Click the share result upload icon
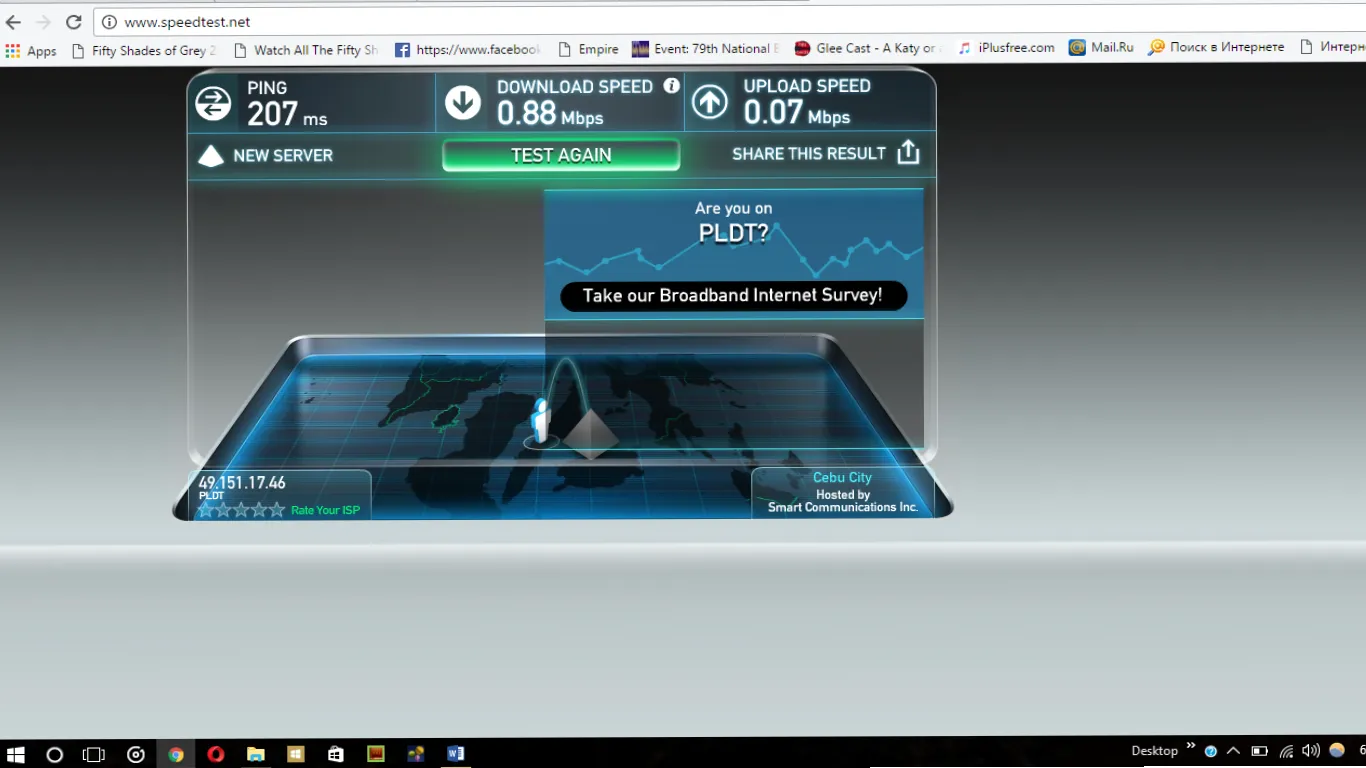 (x=907, y=152)
